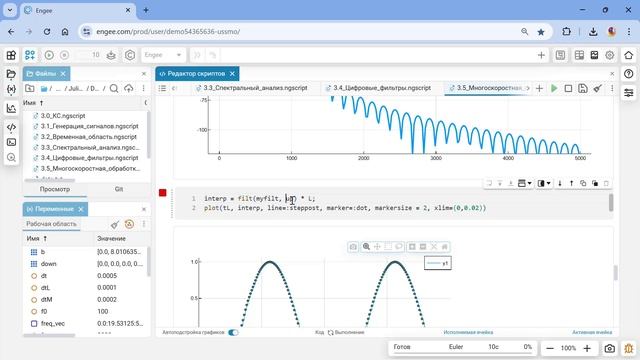This screenshot has height=360, width=640.
Task: Select the Файлы panel tab
Action: pyautogui.click(x=46, y=73)
